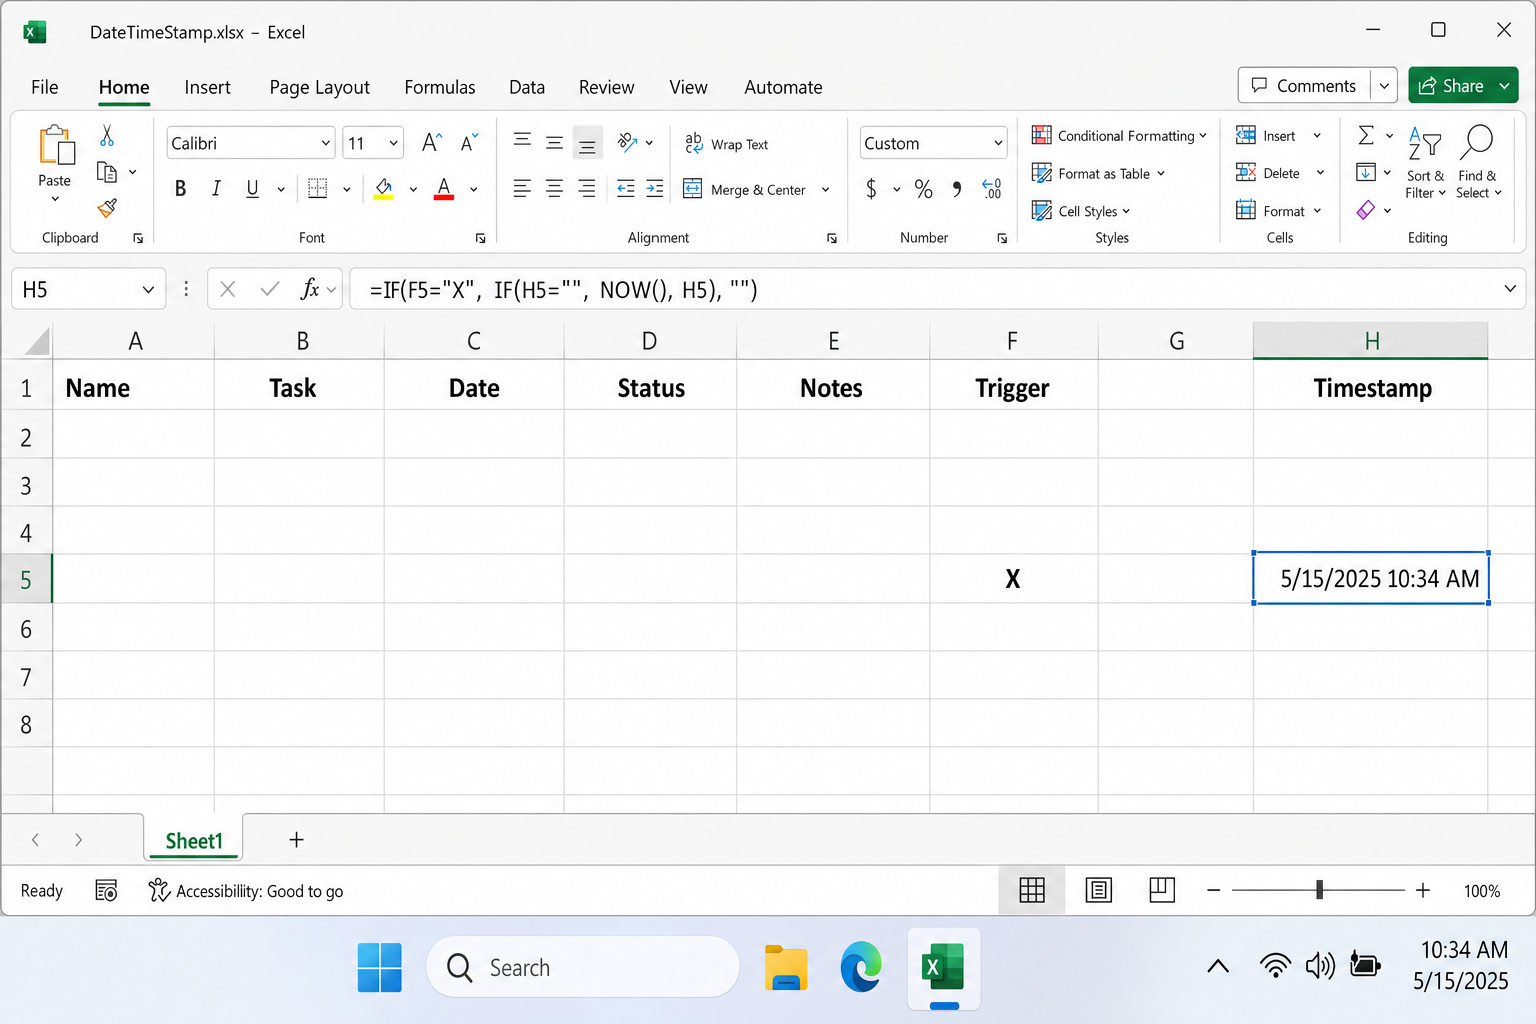Open the Calibri font name dropdown
The width and height of the screenshot is (1536, 1024).
point(325,143)
